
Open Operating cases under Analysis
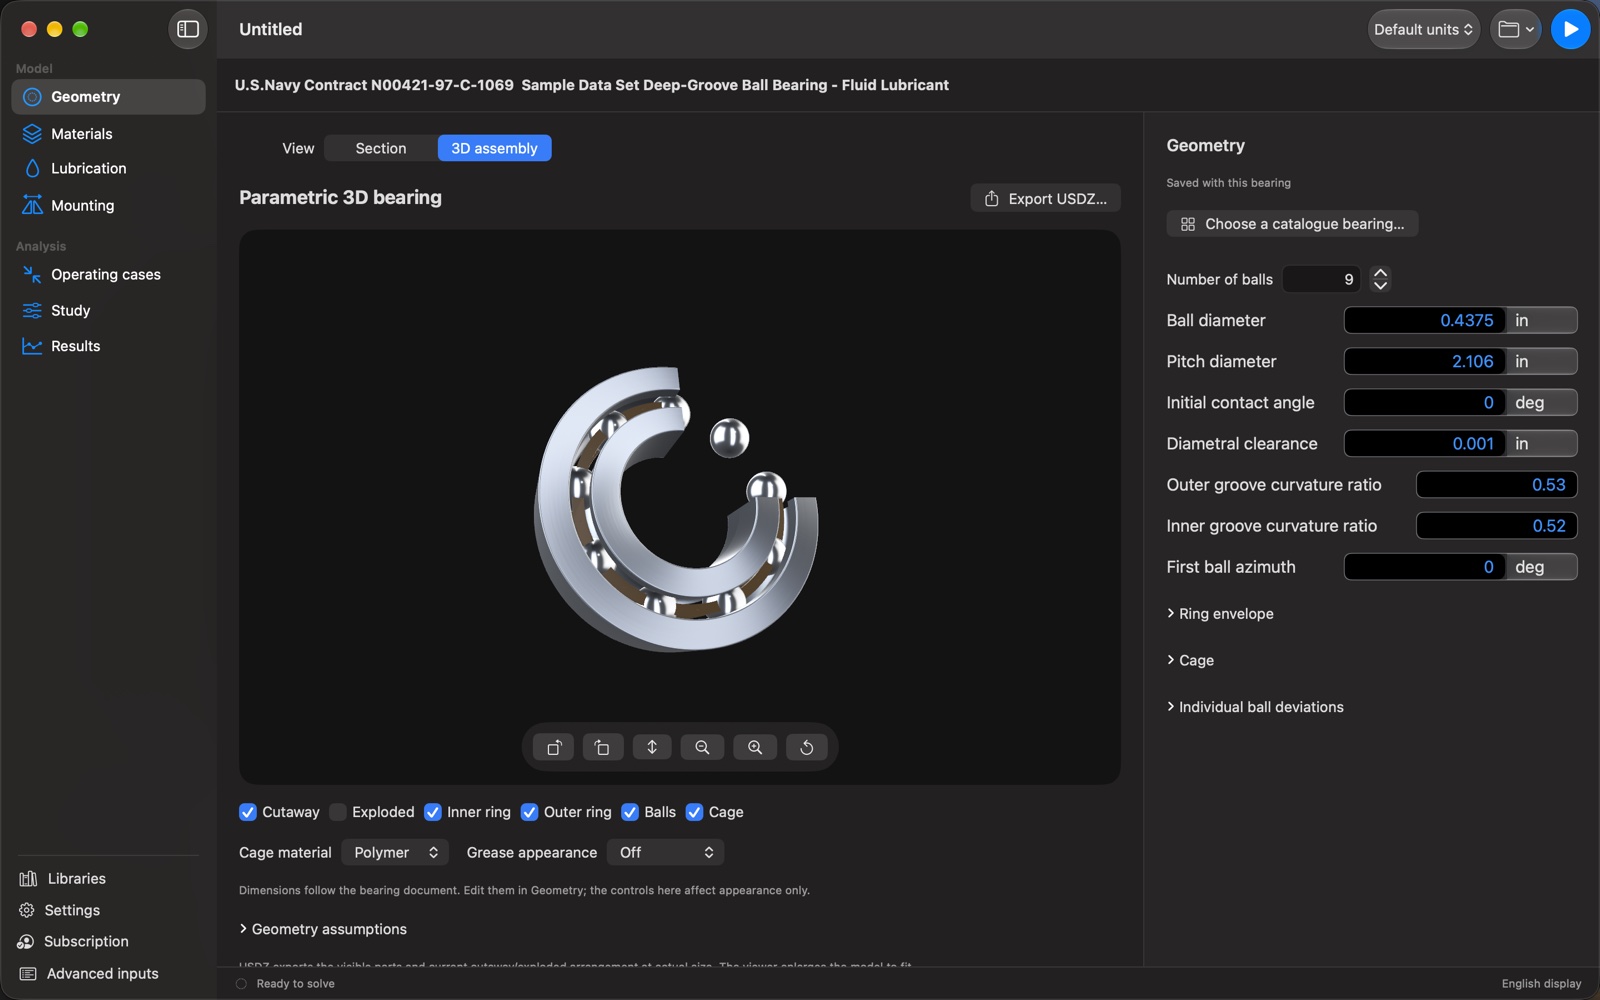(x=108, y=274)
